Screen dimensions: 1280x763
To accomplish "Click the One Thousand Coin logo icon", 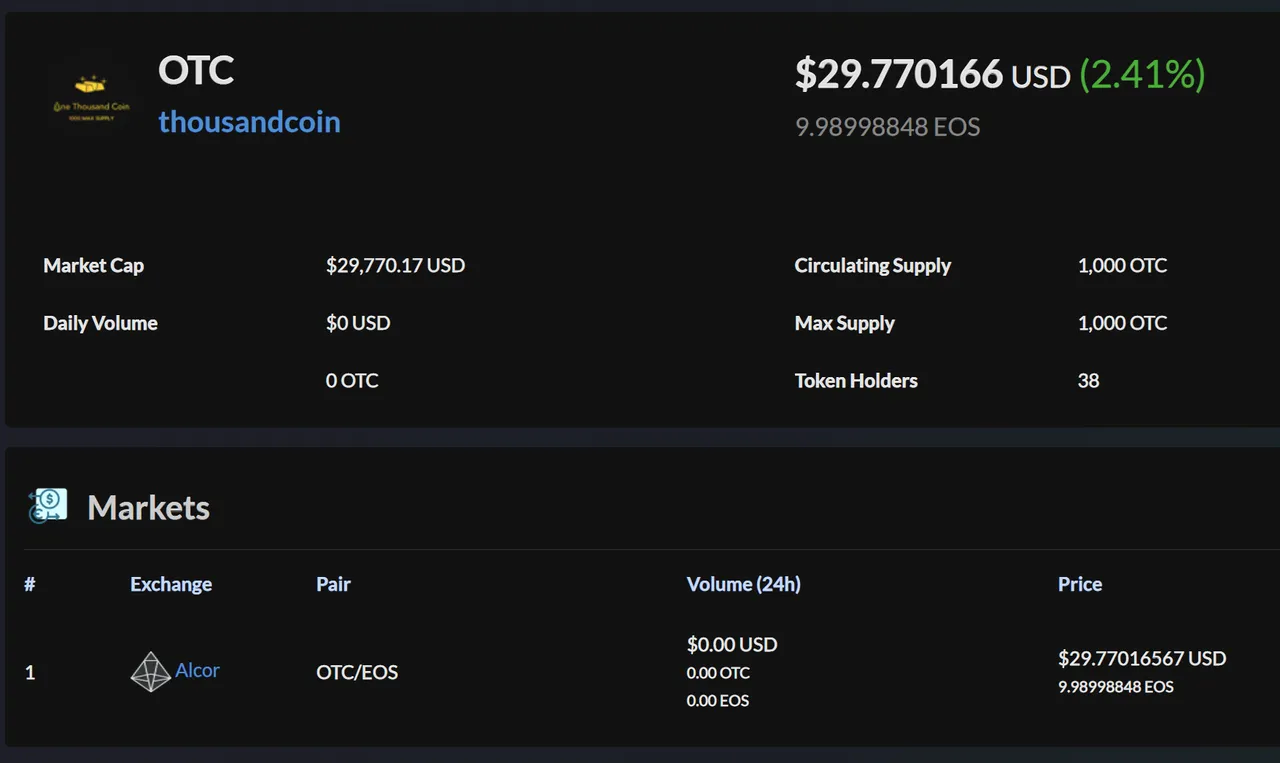I will coord(92,98).
